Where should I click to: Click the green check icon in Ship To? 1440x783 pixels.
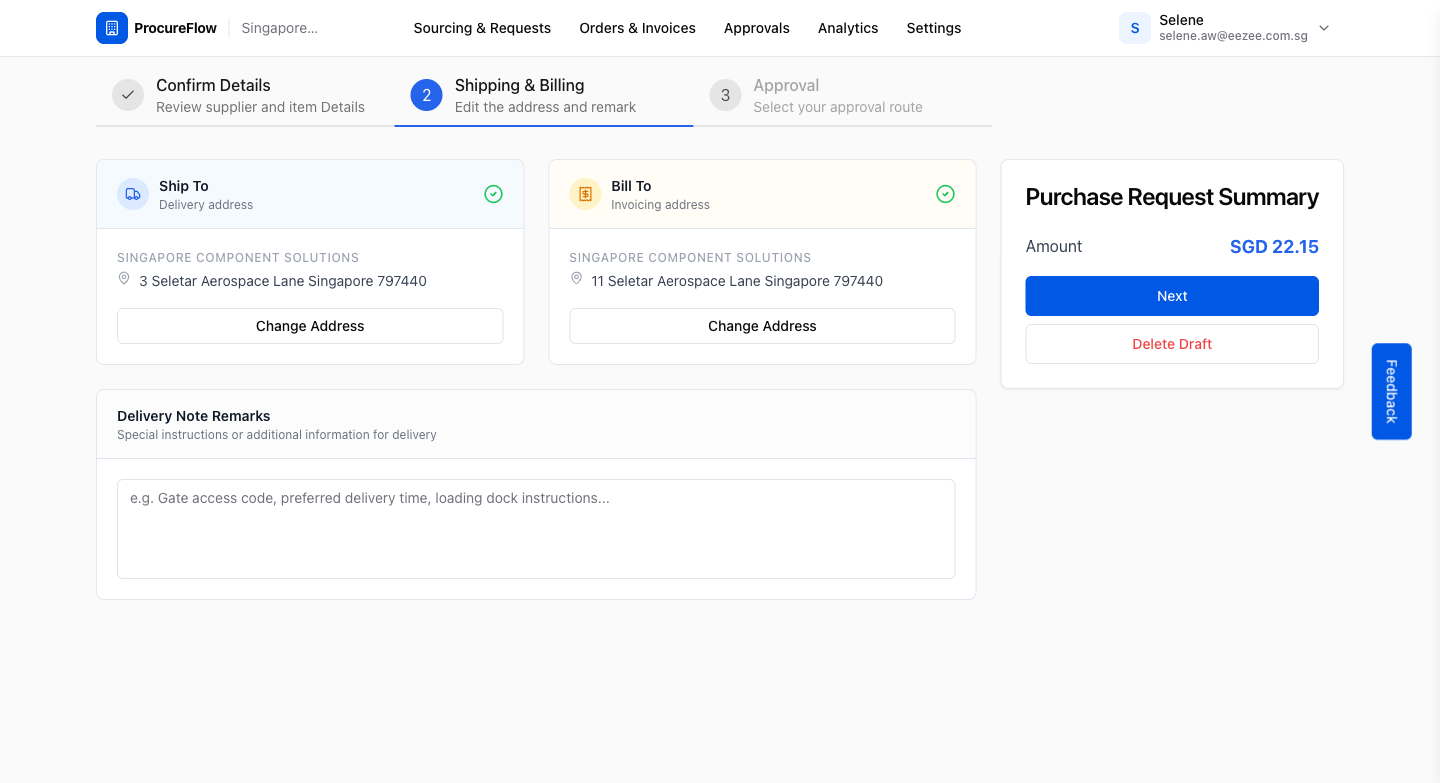point(493,194)
